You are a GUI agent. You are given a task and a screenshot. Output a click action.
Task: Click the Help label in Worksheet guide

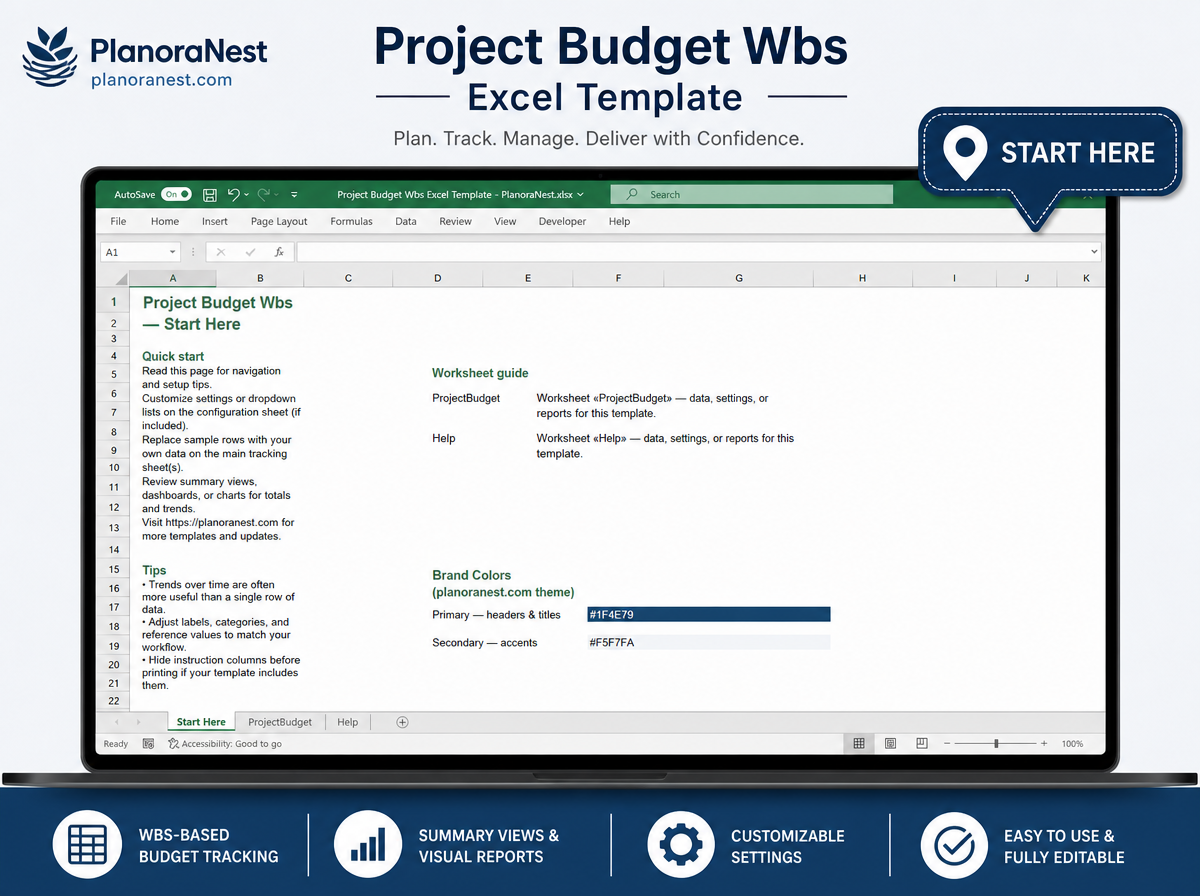pos(444,438)
